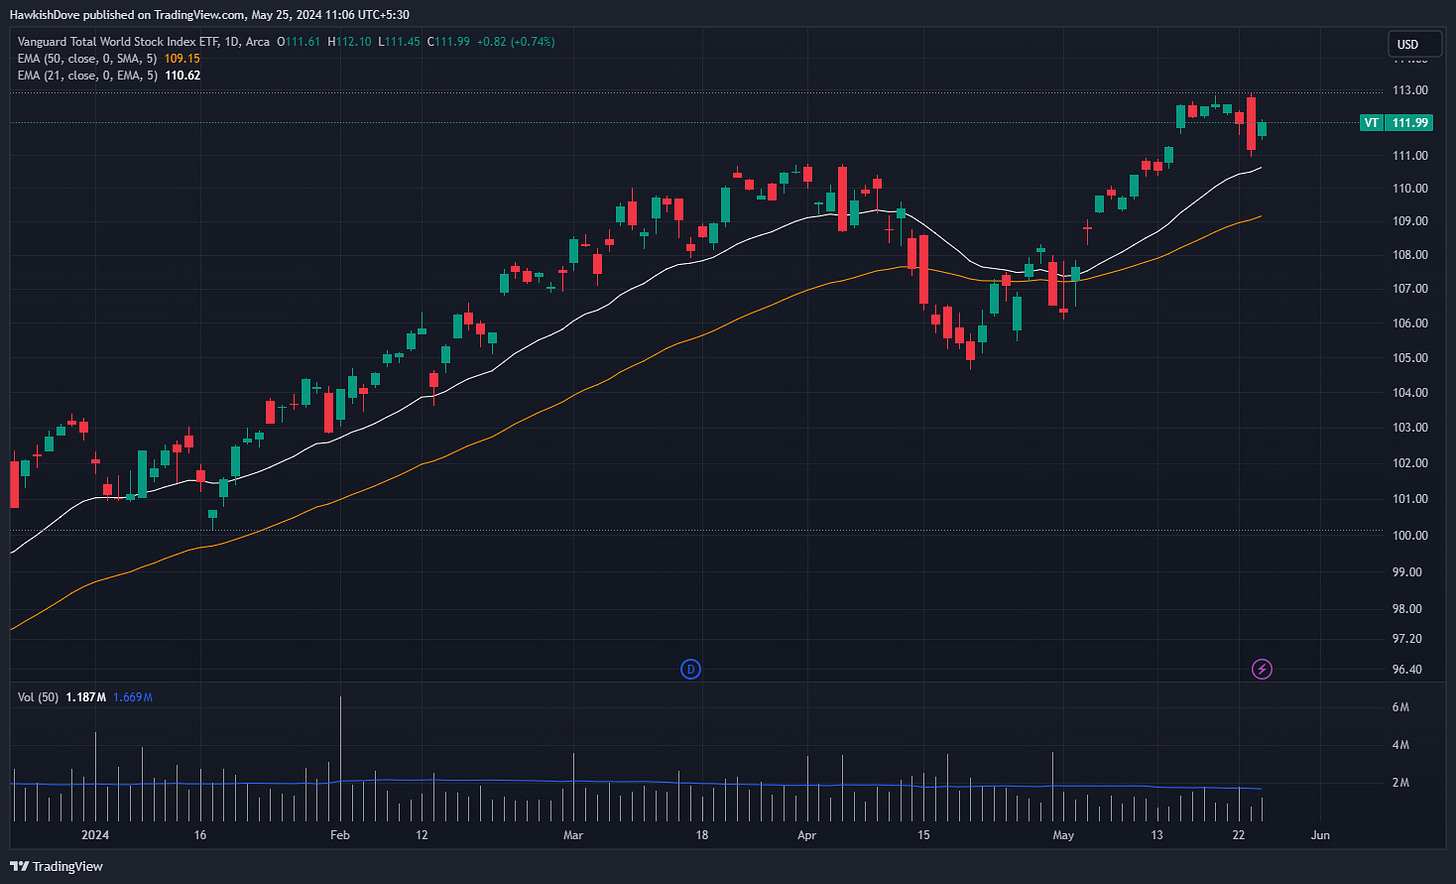Click the 1.187M volume value
The height and width of the screenshot is (884, 1456).
(x=85, y=697)
